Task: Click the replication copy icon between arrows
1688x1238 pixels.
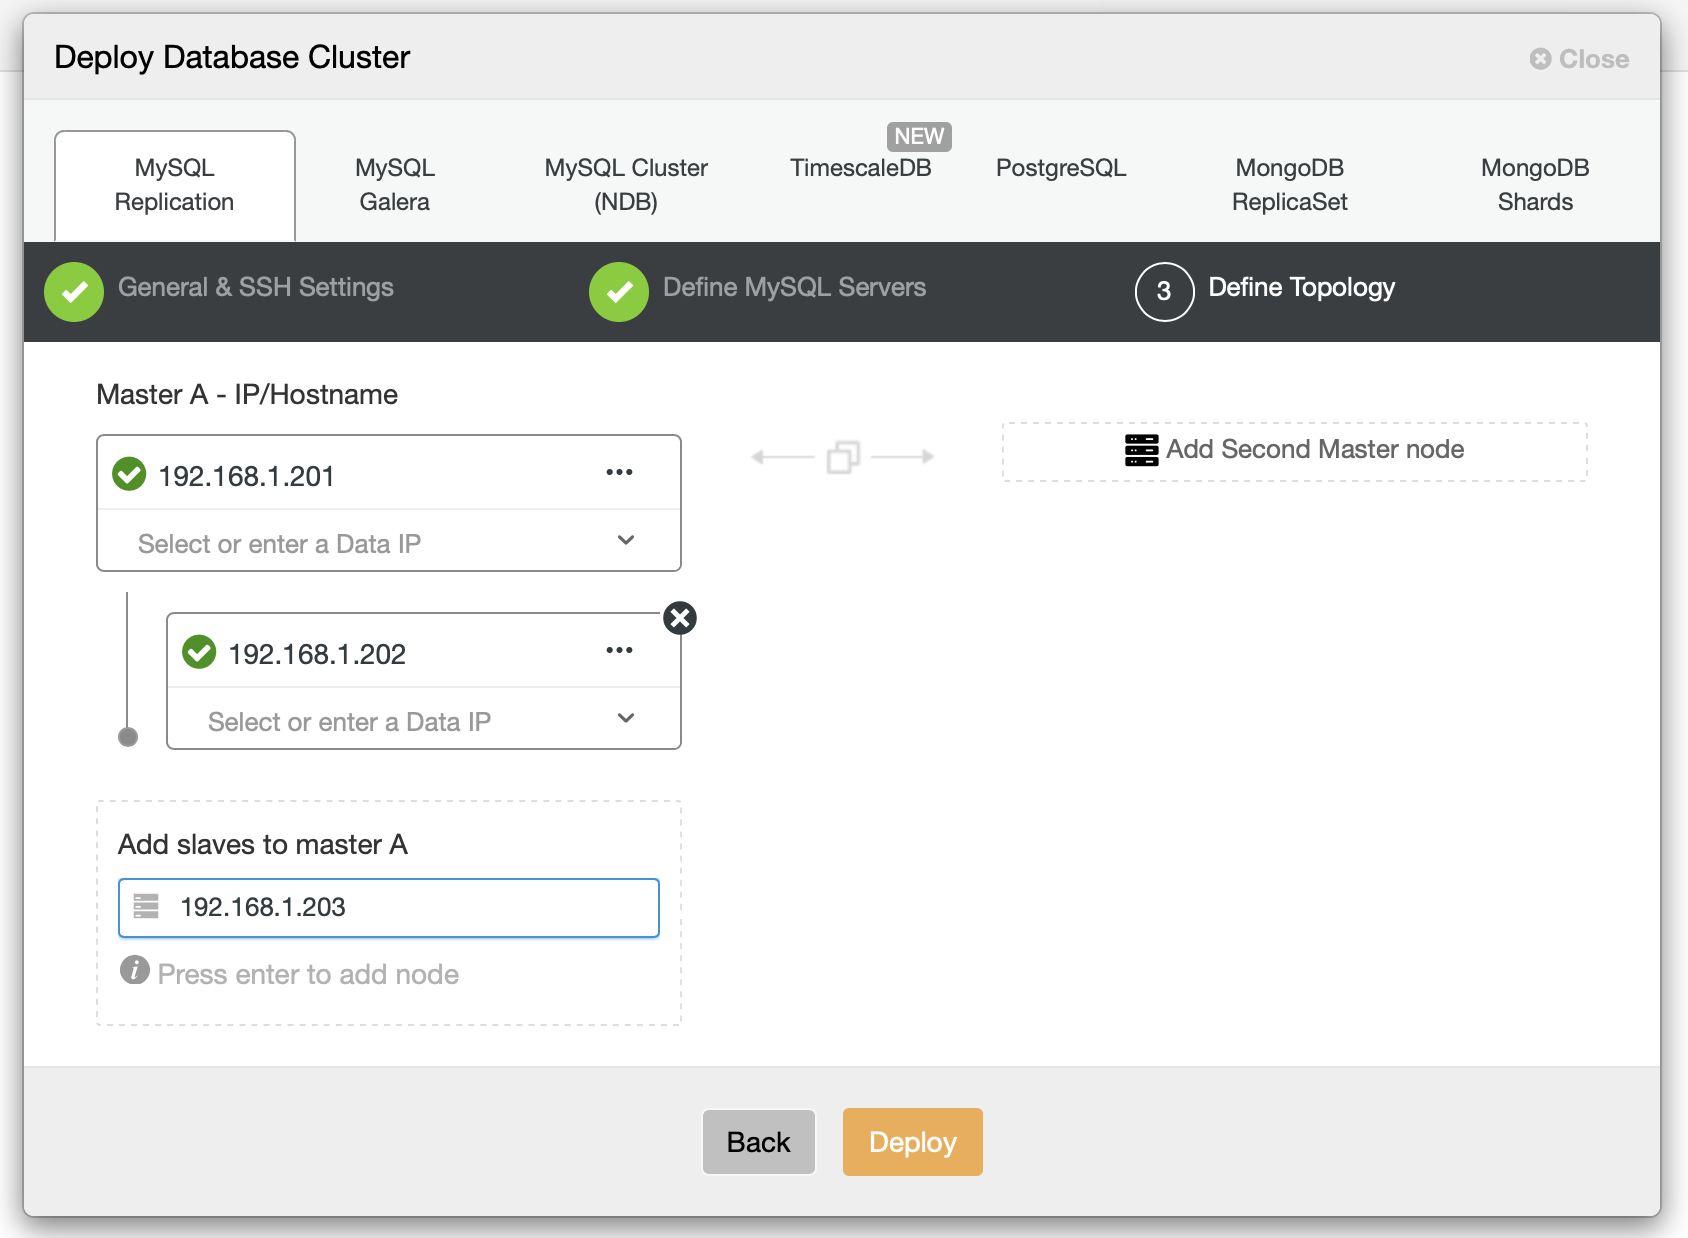Action: pos(843,457)
